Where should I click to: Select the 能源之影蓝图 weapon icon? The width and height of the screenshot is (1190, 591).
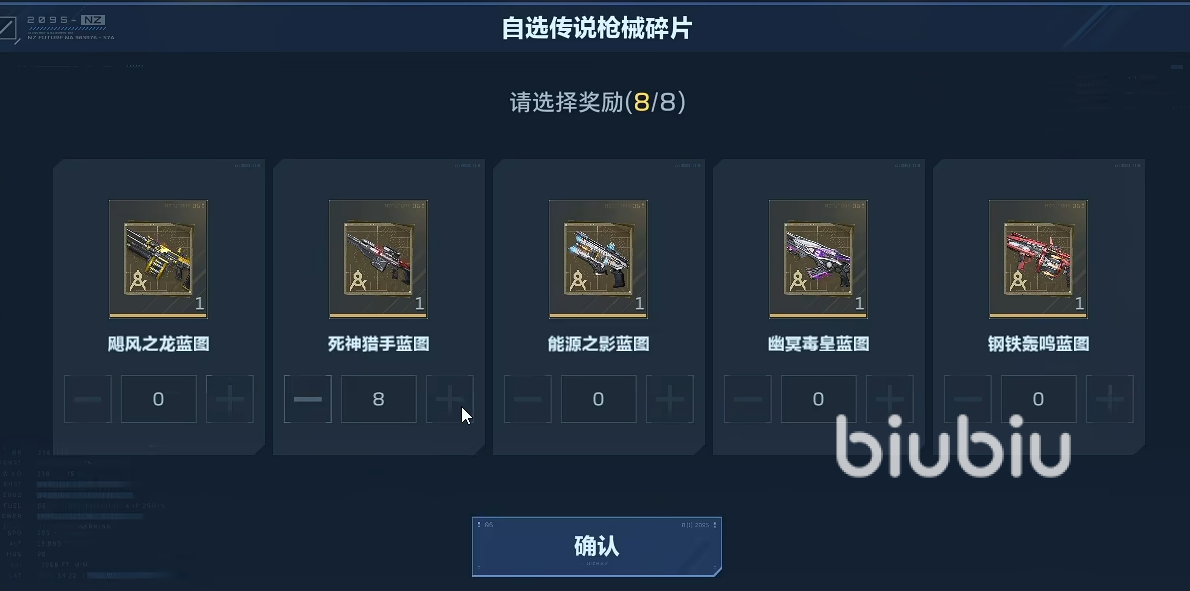coord(598,259)
